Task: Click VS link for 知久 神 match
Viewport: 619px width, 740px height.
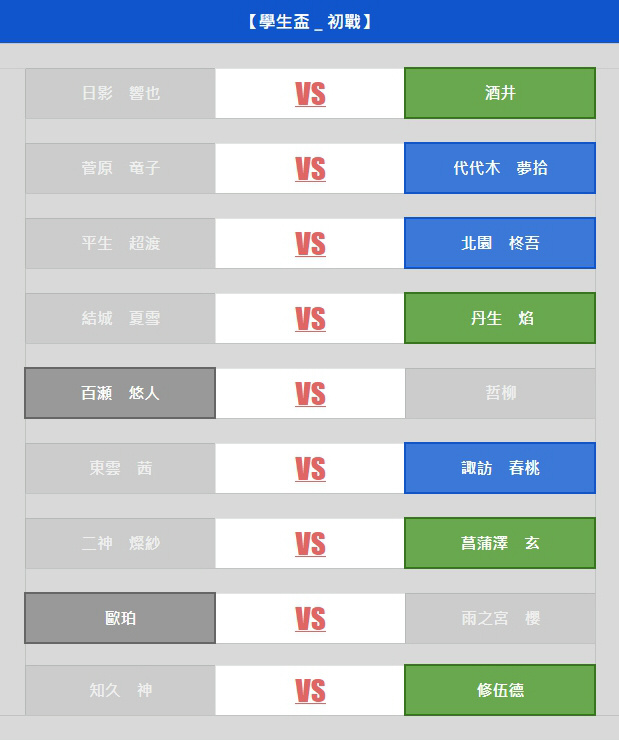Action: click(310, 690)
